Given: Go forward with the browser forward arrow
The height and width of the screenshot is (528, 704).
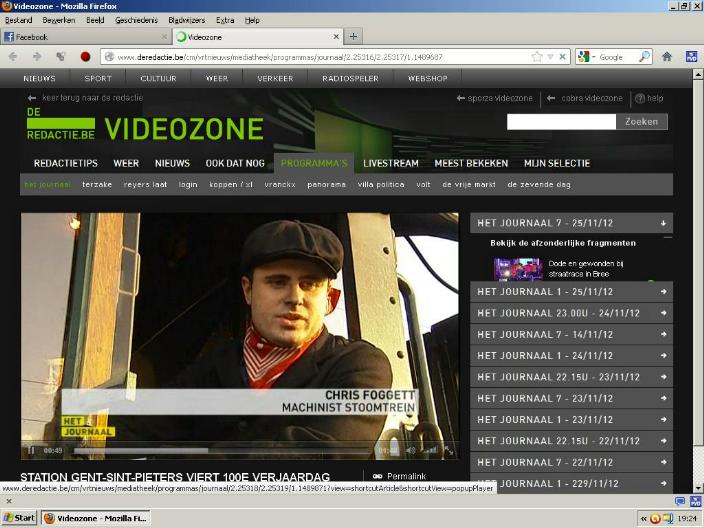Looking at the screenshot, I should pyautogui.click(x=37, y=57).
